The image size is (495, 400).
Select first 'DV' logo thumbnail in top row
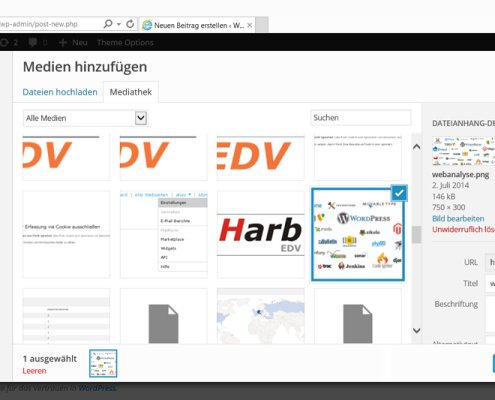tap(66, 157)
